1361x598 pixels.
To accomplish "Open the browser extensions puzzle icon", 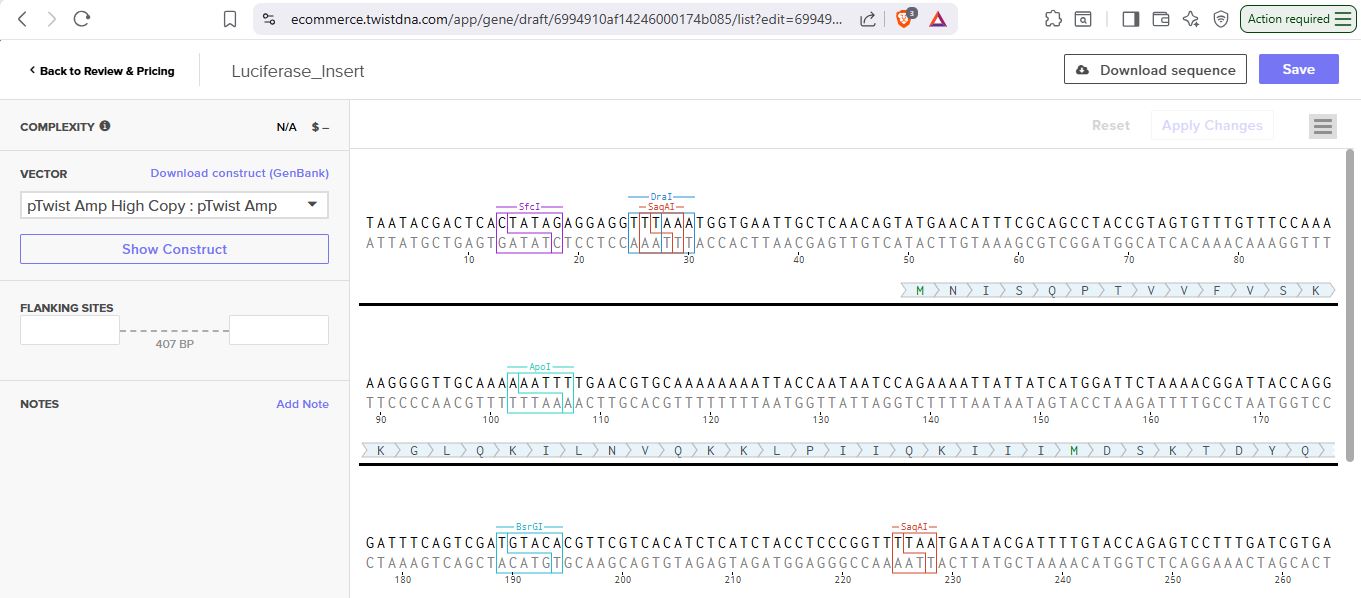I will (x=1053, y=19).
